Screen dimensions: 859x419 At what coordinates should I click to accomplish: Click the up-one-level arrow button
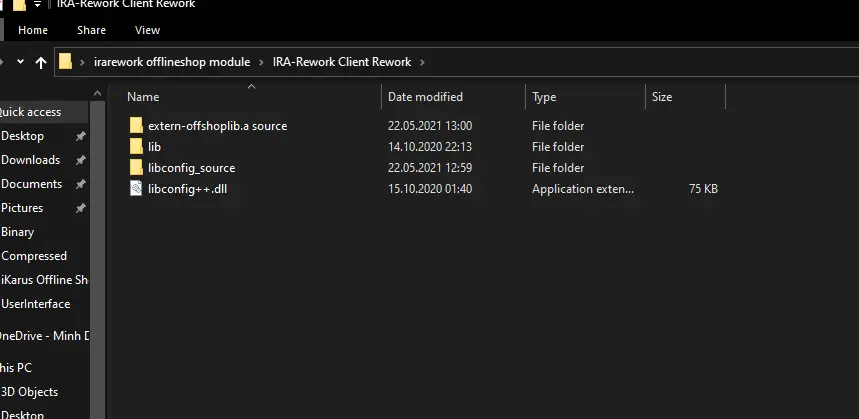point(41,62)
